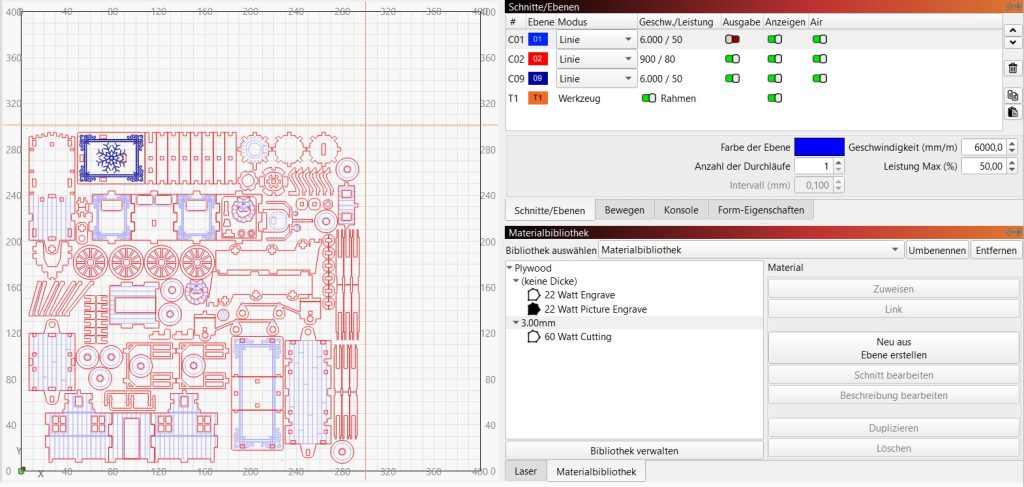Enable Ausgabe output for layer C01
1024x487 pixels.
732,39
